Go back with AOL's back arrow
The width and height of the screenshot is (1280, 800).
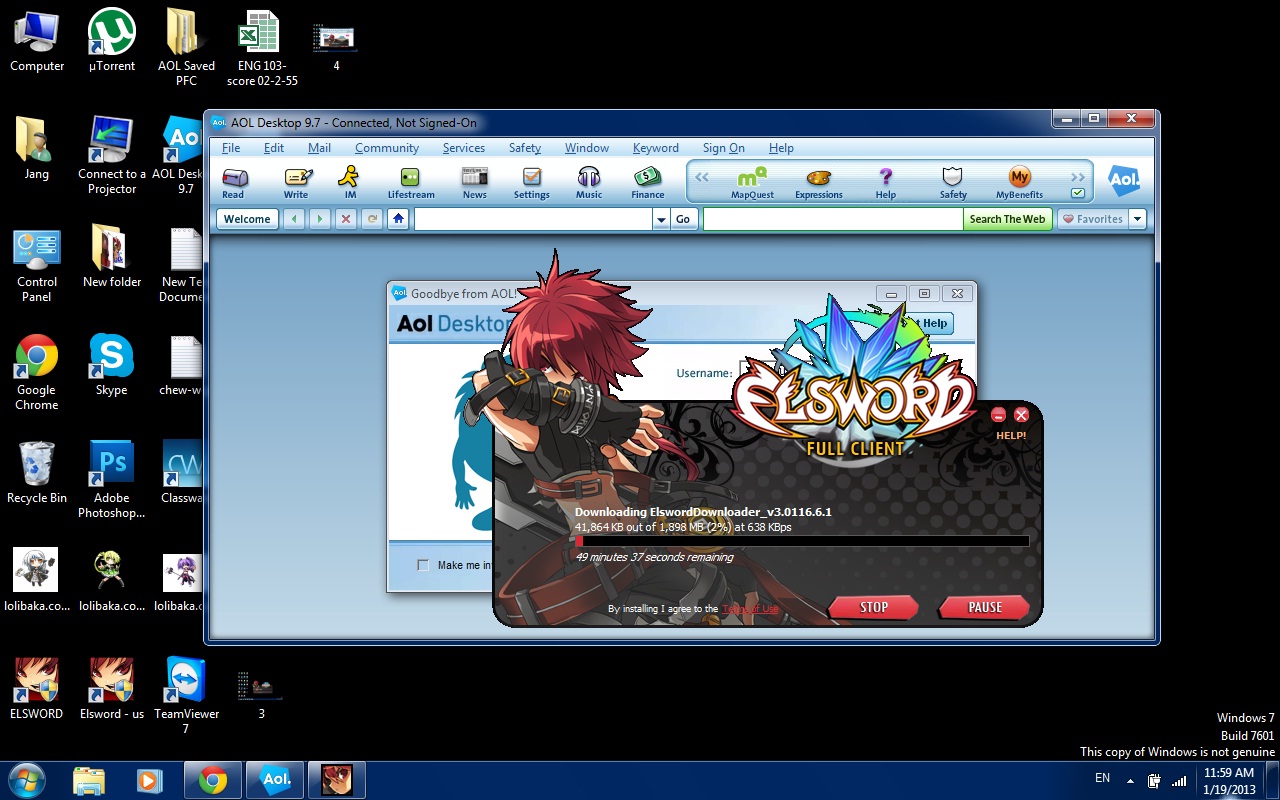293,219
